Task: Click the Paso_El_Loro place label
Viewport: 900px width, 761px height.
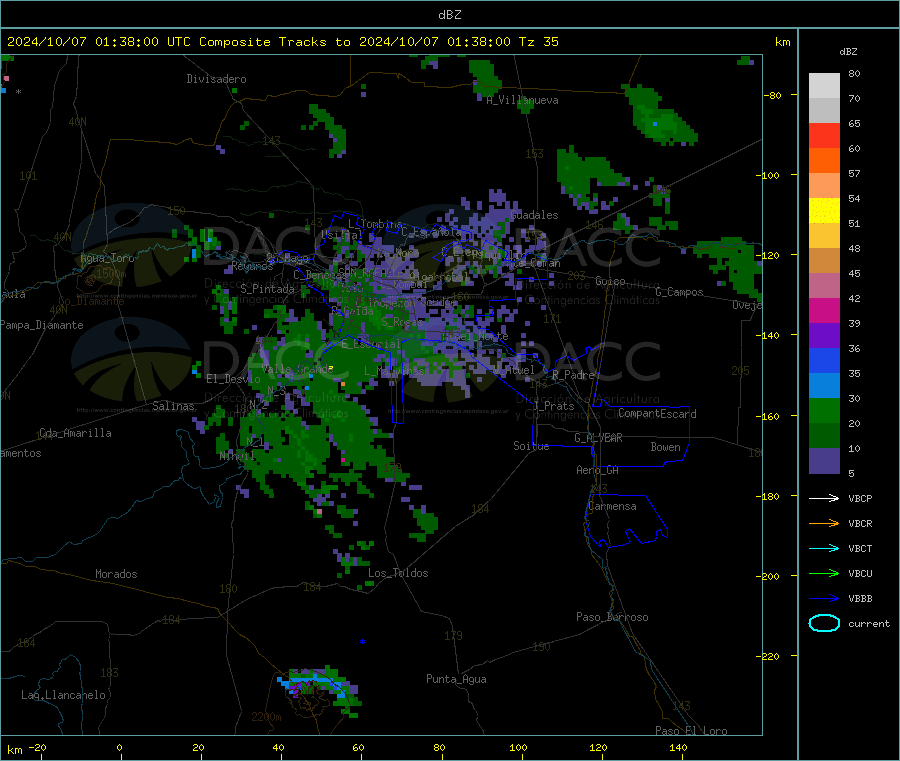Action: pos(691,731)
